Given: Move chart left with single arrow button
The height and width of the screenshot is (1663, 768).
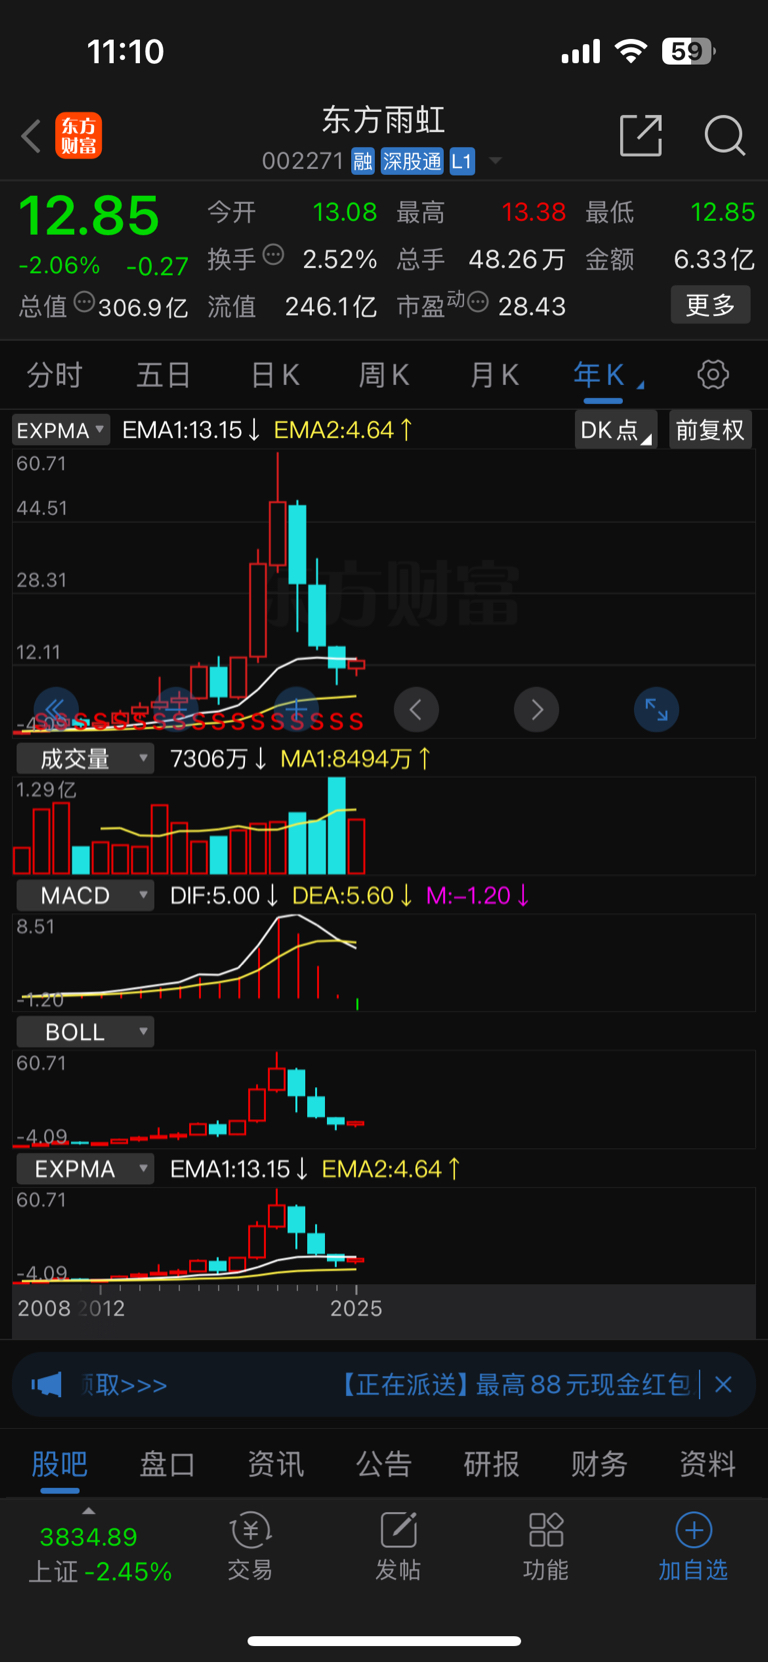Looking at the screenshot, I should click(416, 710).
